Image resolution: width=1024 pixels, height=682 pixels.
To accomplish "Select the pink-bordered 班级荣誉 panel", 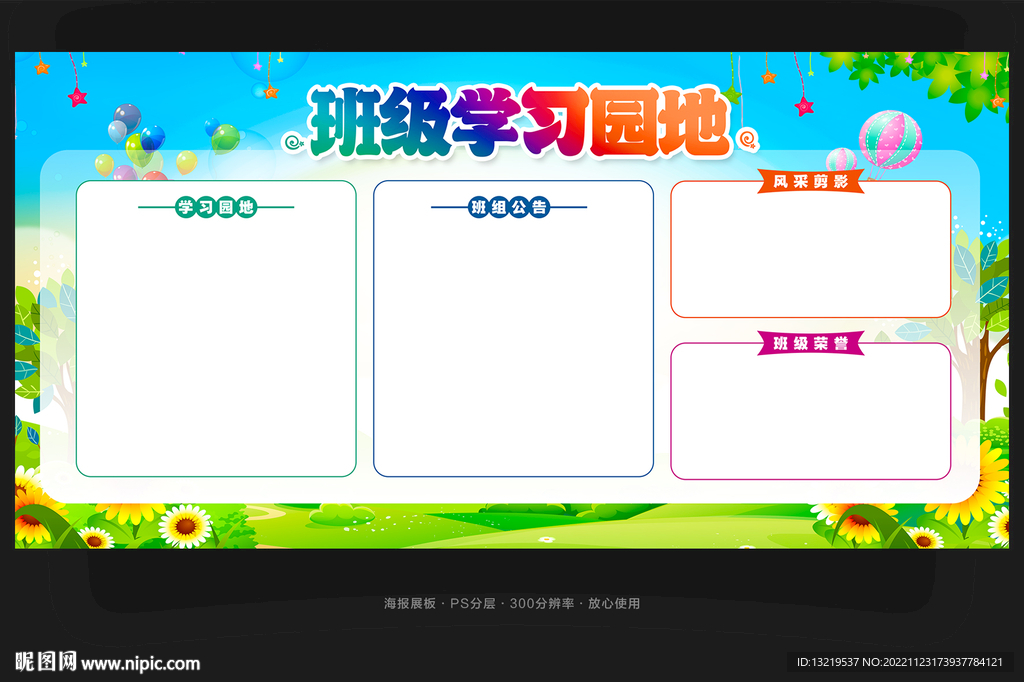I will pyautogui.click(x=810, y=411).
